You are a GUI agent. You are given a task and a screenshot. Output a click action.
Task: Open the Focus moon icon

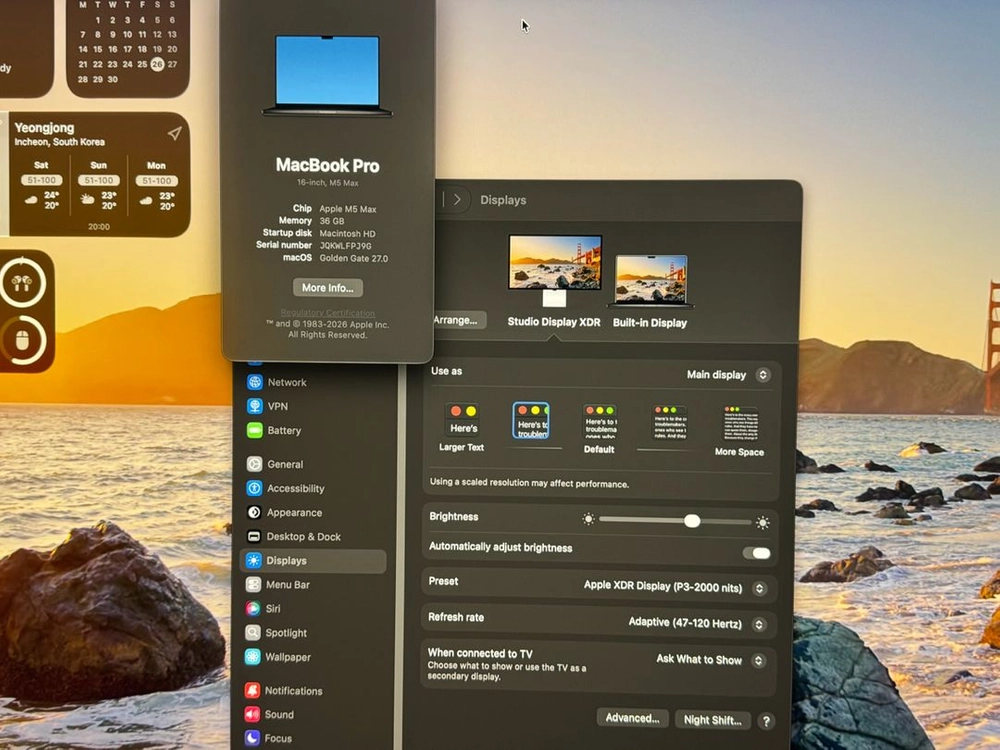(252, 738)
